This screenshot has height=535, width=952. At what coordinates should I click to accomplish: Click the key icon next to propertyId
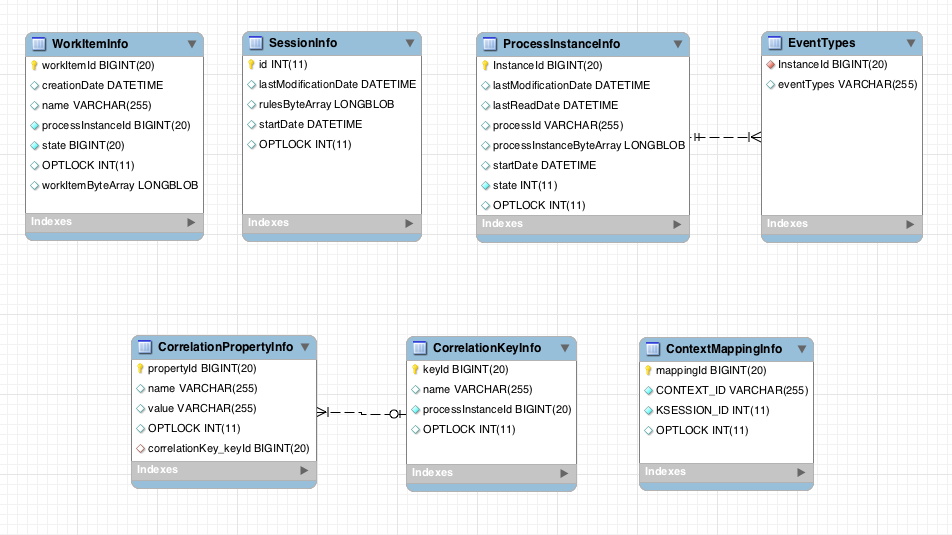click(141, 368)
